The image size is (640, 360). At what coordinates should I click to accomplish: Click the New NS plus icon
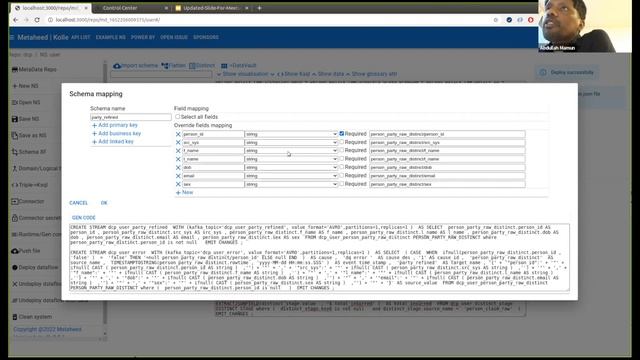[x=15, y=86]
